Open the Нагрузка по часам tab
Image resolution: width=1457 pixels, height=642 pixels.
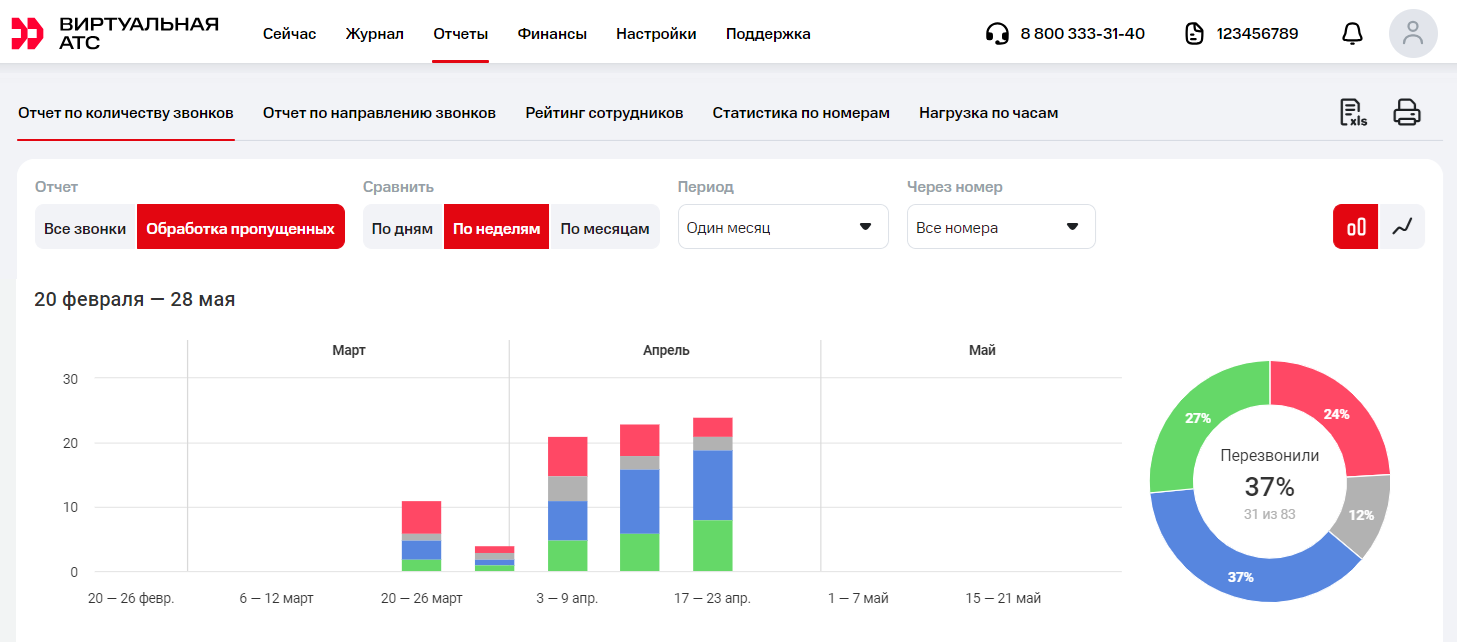[x=988, y=113]
